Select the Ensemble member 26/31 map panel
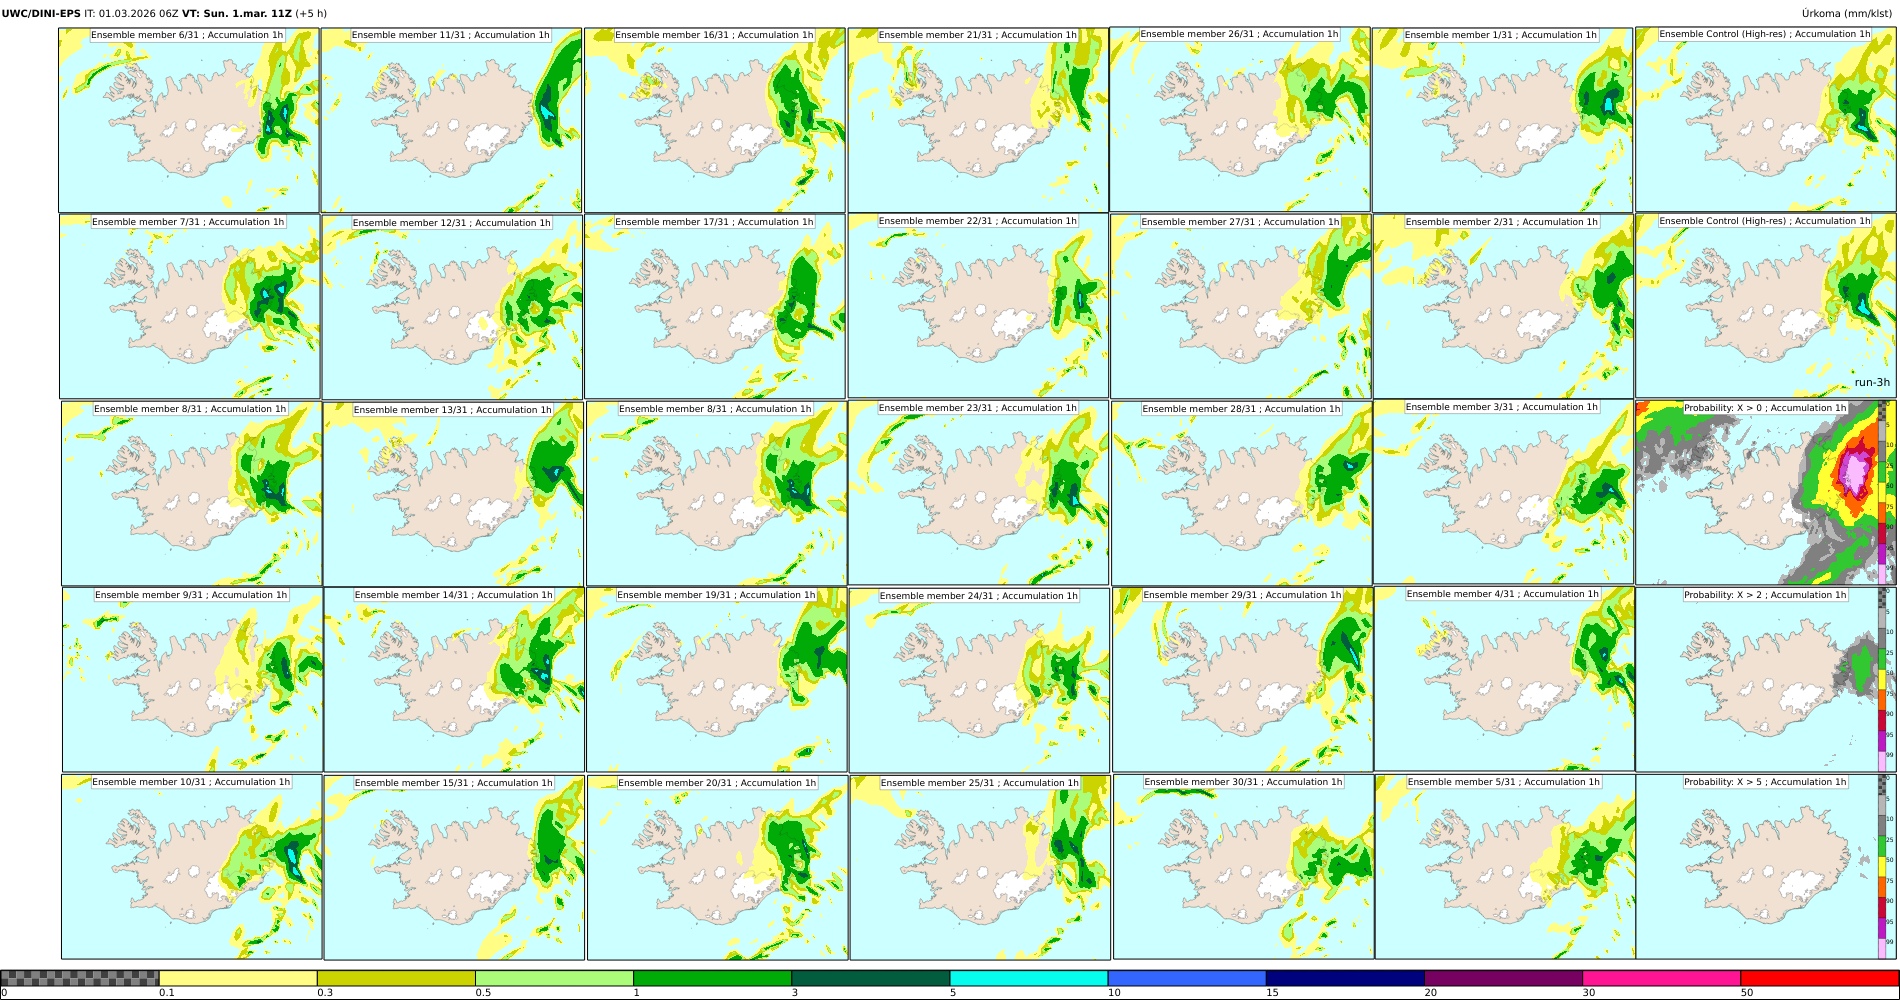Viewport: 1900px width, 1000px height. [1240, 119]
